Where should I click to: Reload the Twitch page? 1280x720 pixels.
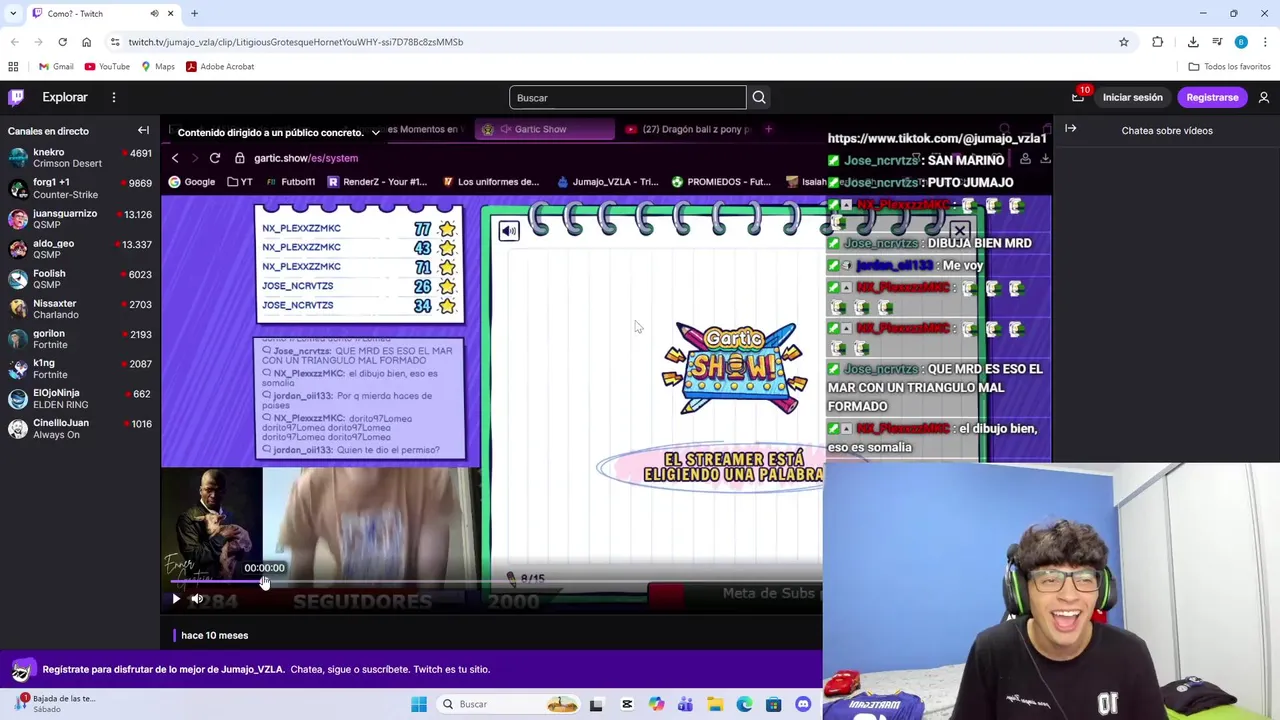coord(62,42)
